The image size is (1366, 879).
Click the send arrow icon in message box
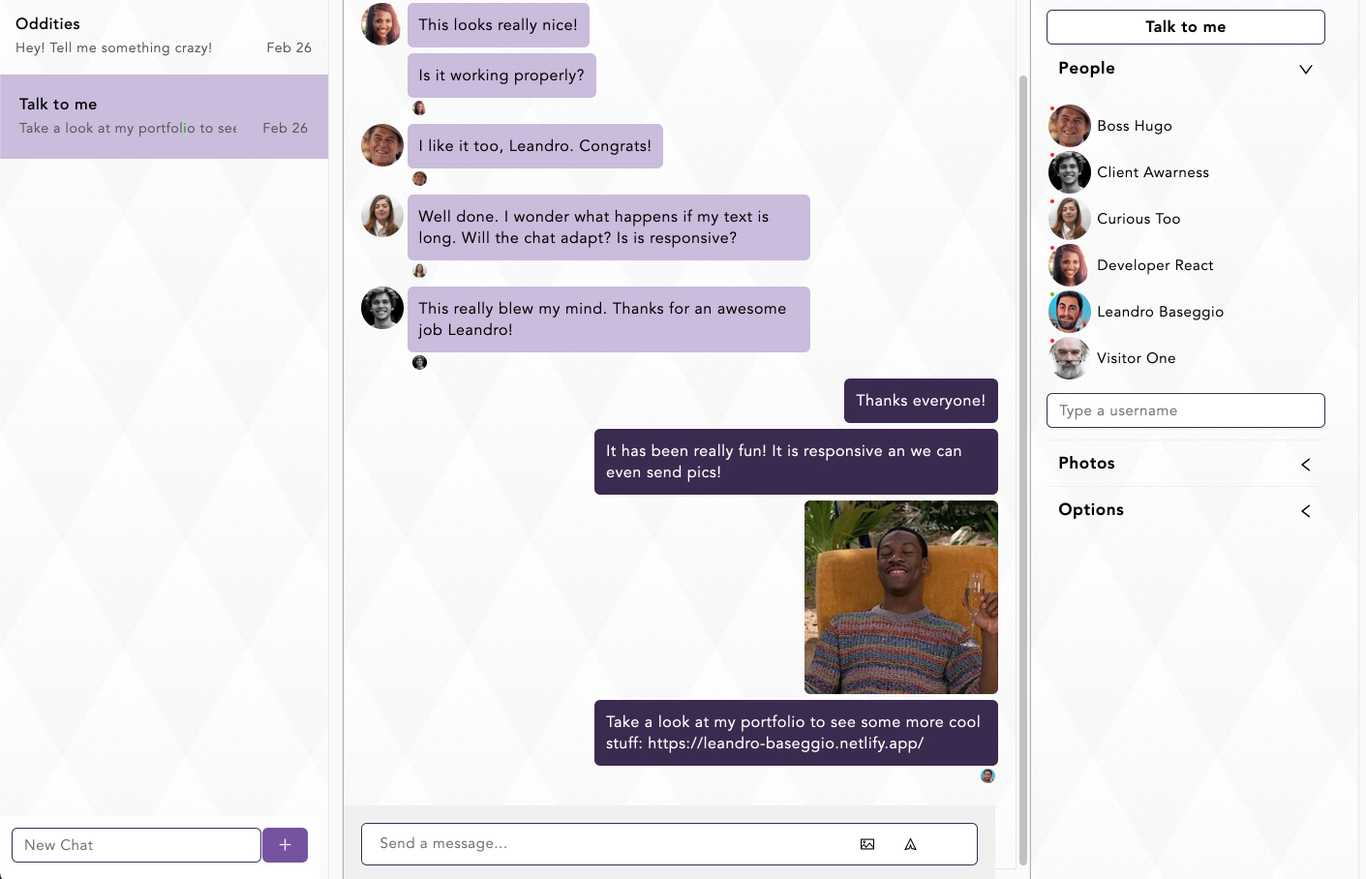[910, 844]
